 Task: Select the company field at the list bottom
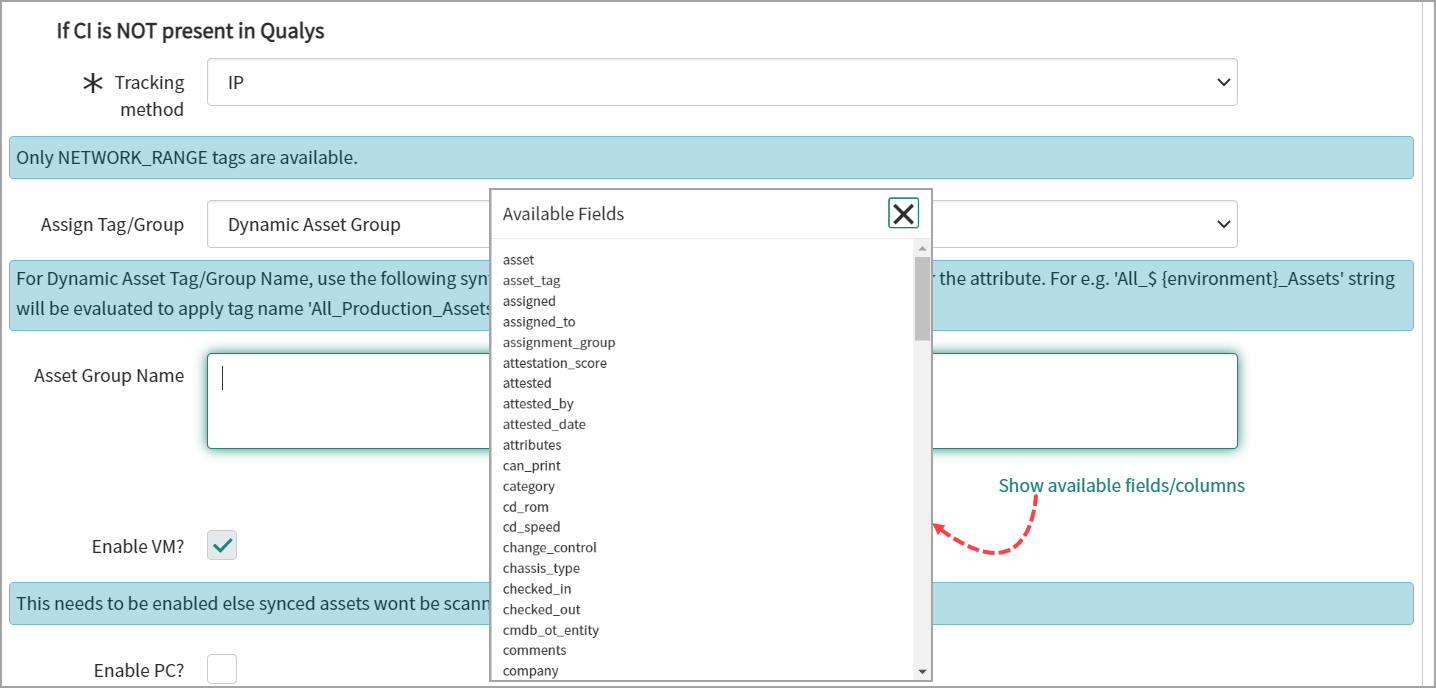click(530, 670)
